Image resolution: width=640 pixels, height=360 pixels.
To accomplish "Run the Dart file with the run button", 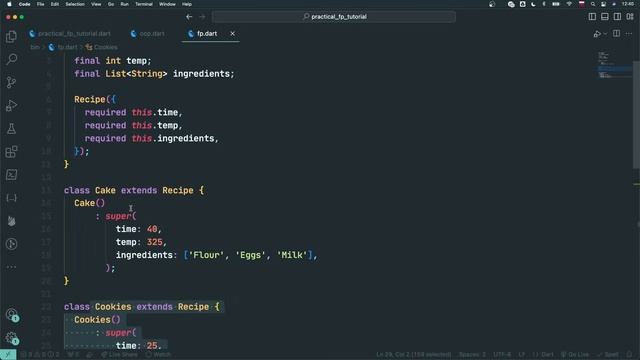I will point(597,34).
